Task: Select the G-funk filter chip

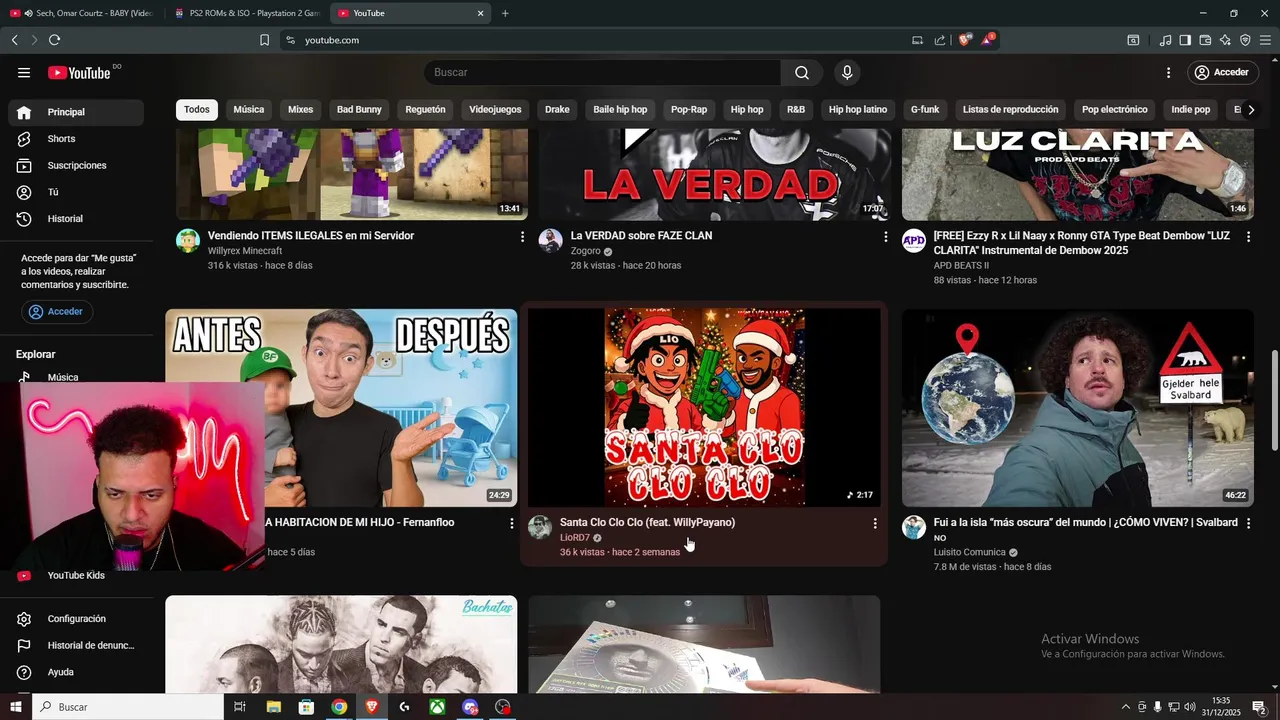Action: pyautogui.click(x=925, y=110)
